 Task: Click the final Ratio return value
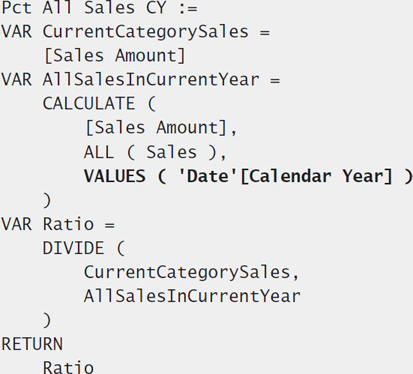tap(68, 367)
